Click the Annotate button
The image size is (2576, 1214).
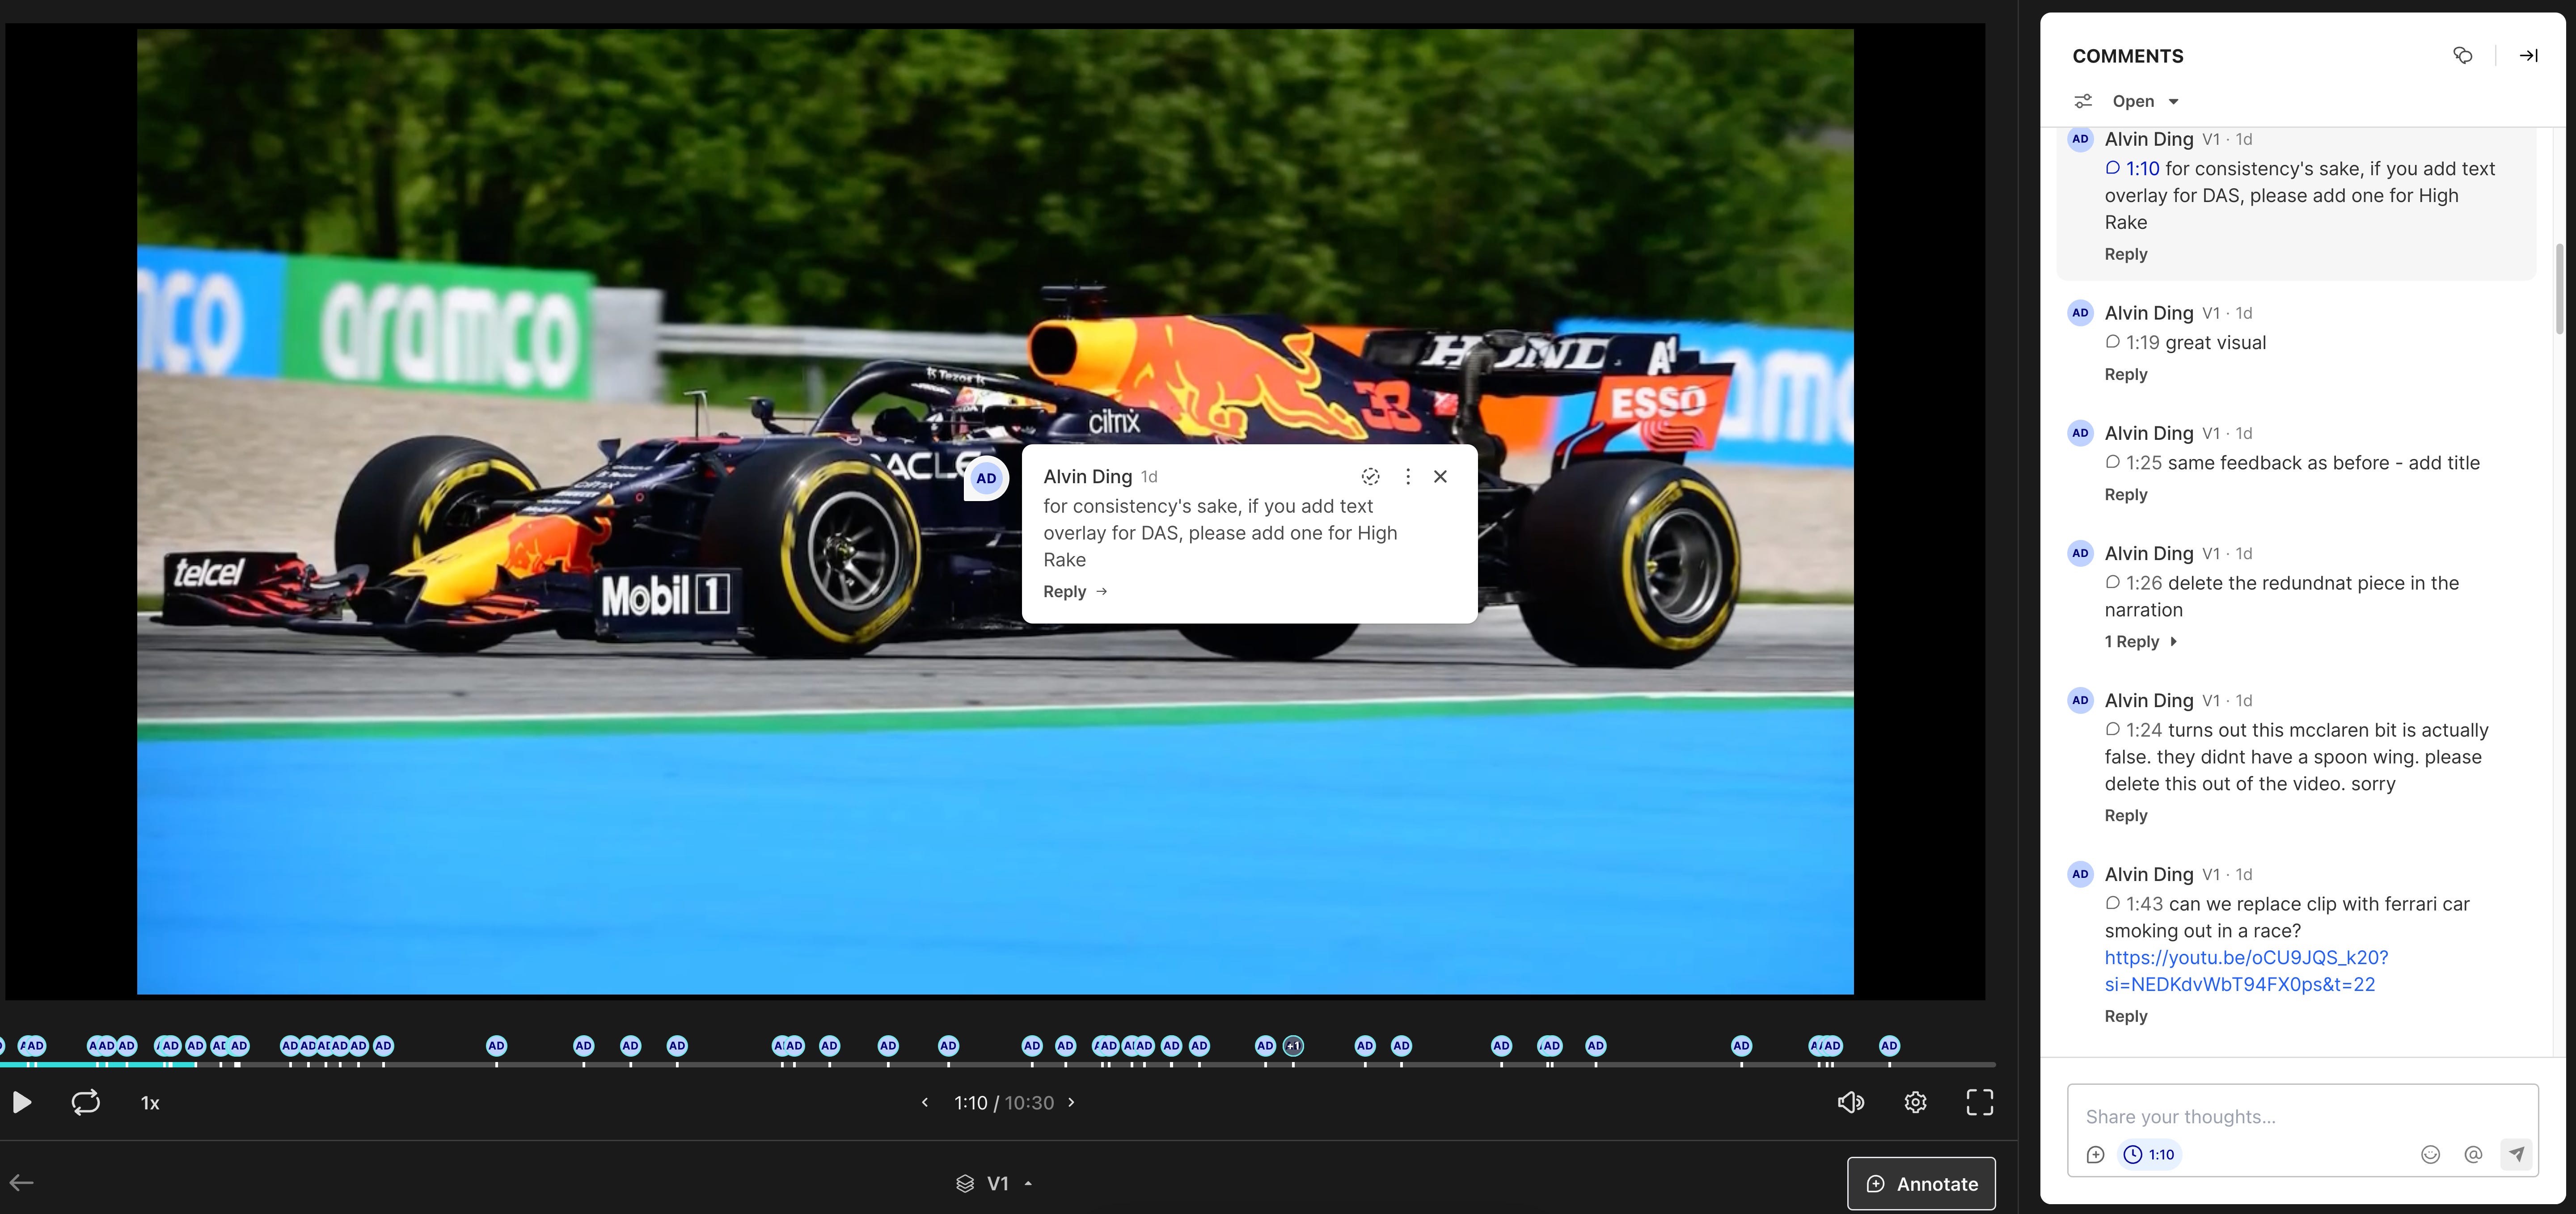click(1921, 1183)
